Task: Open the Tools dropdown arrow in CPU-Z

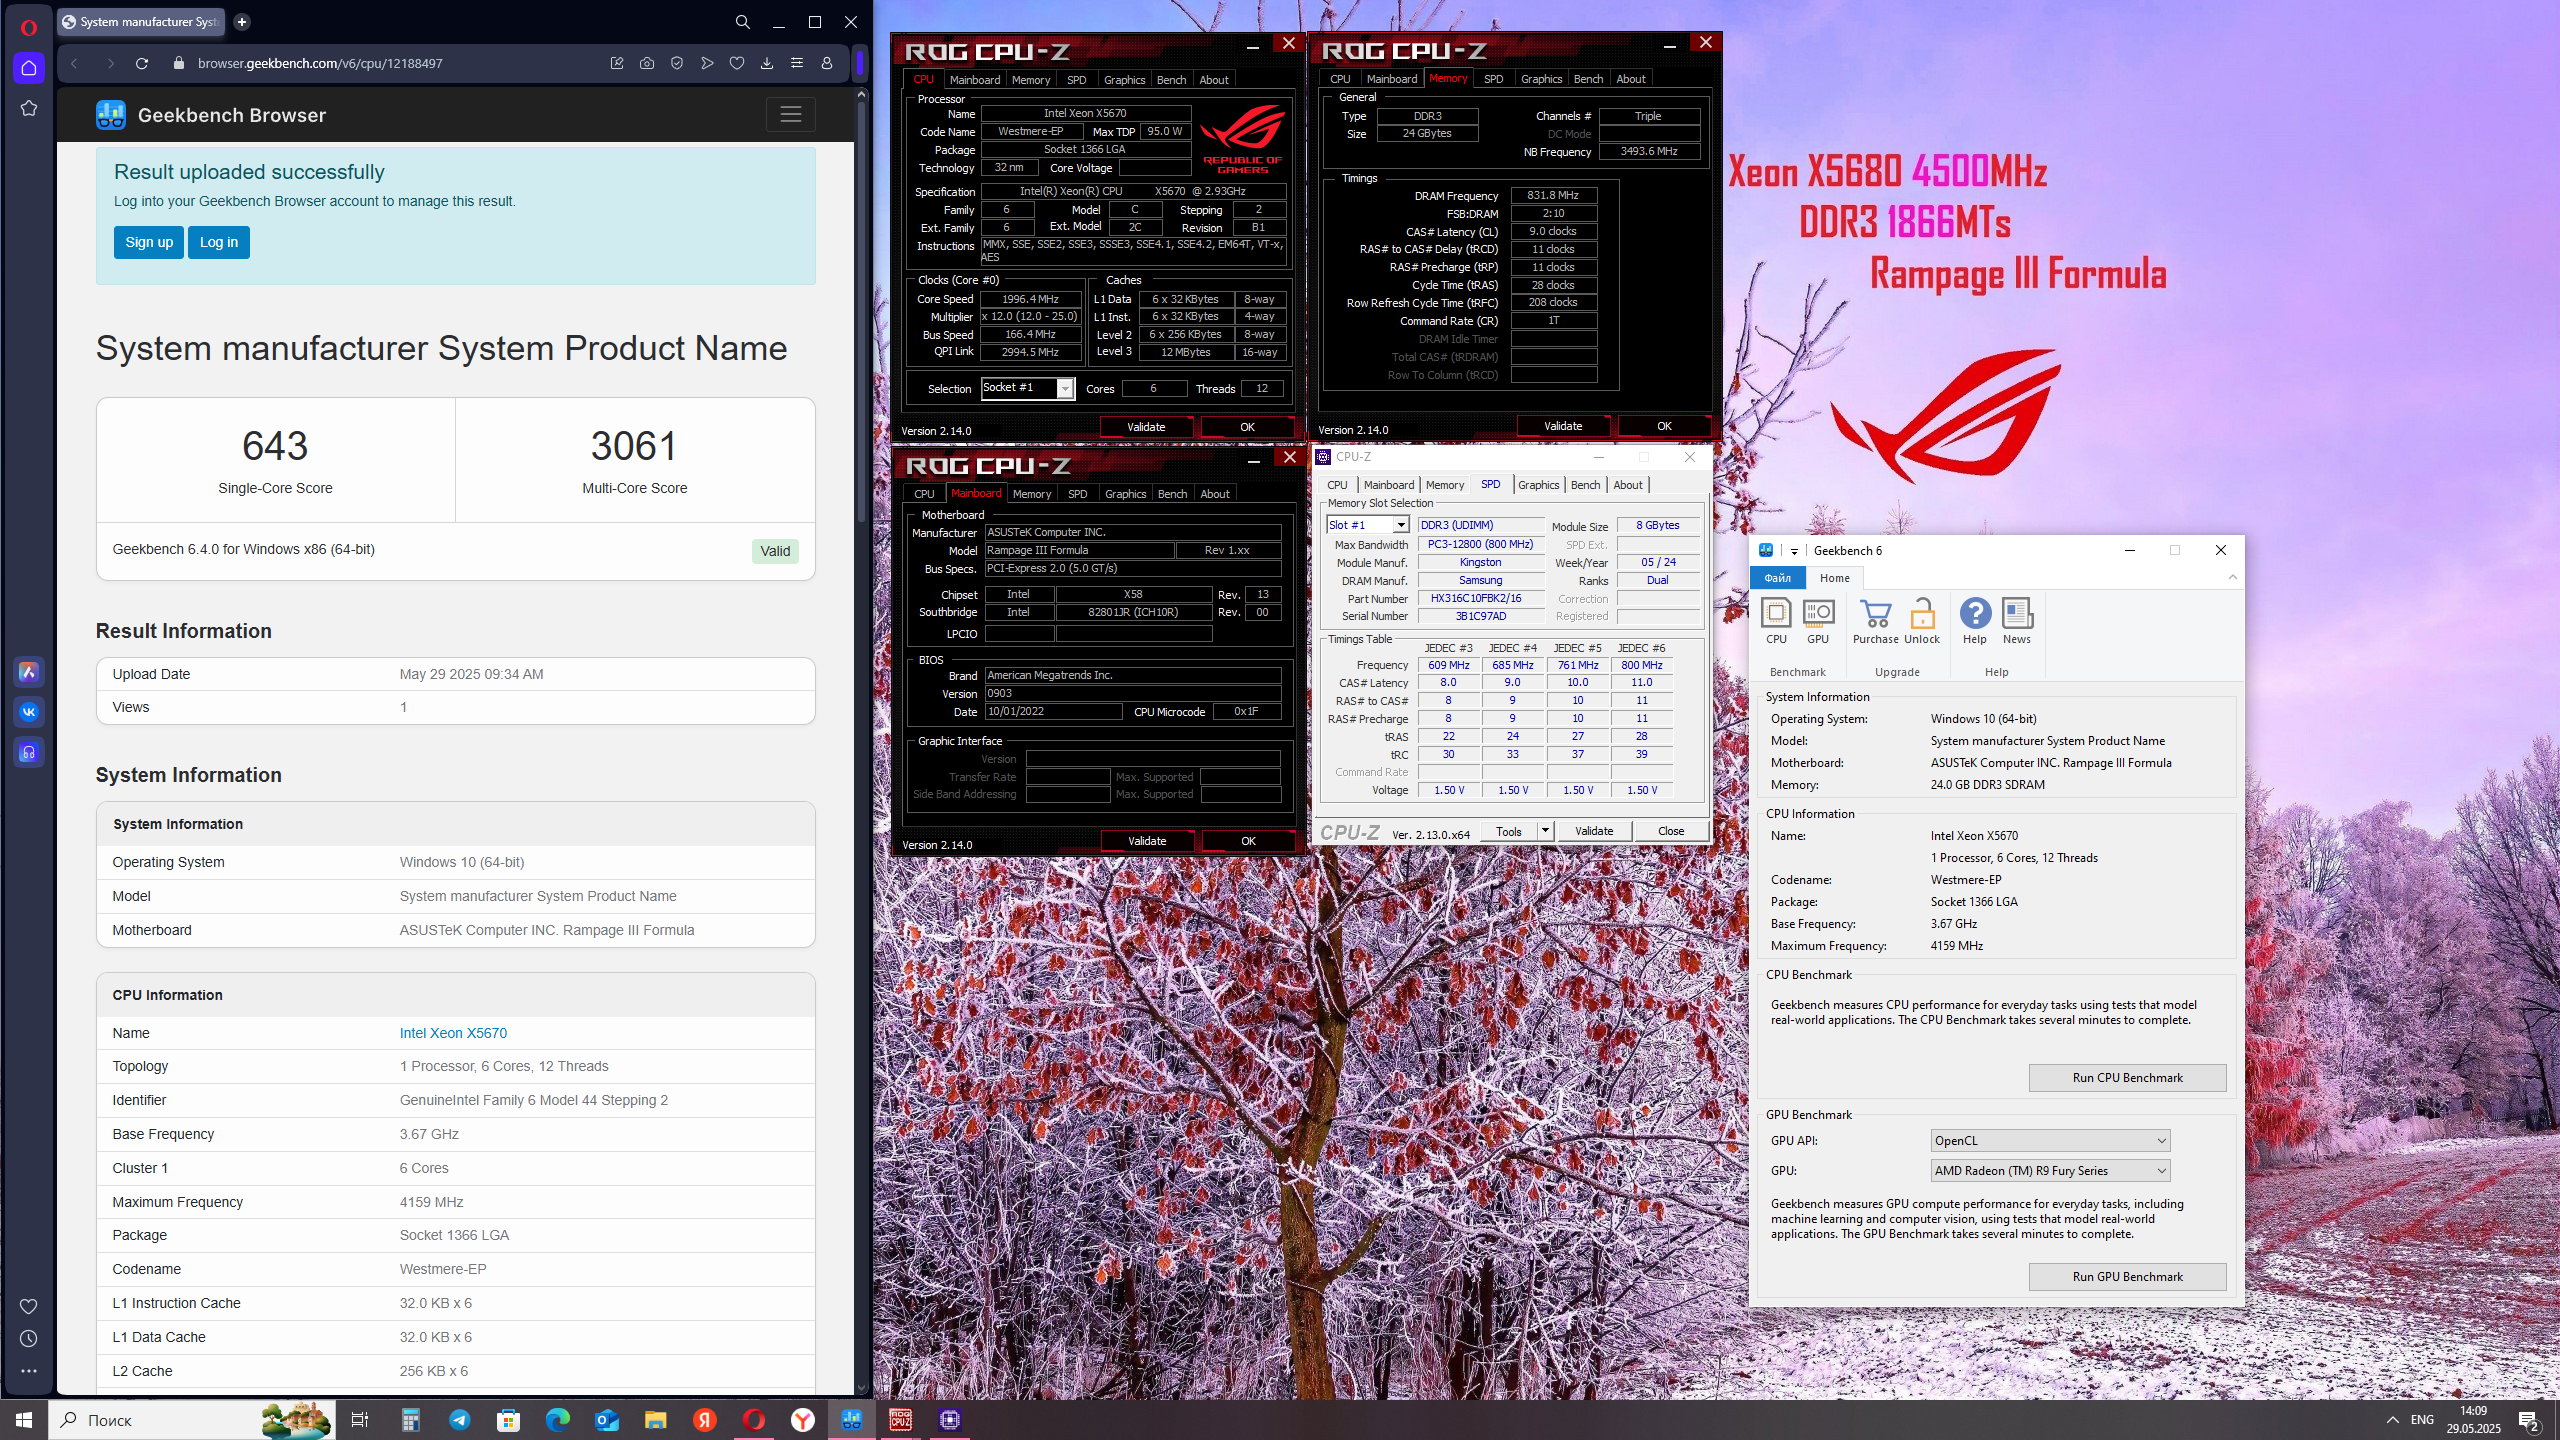Action: coord(1545,831)
